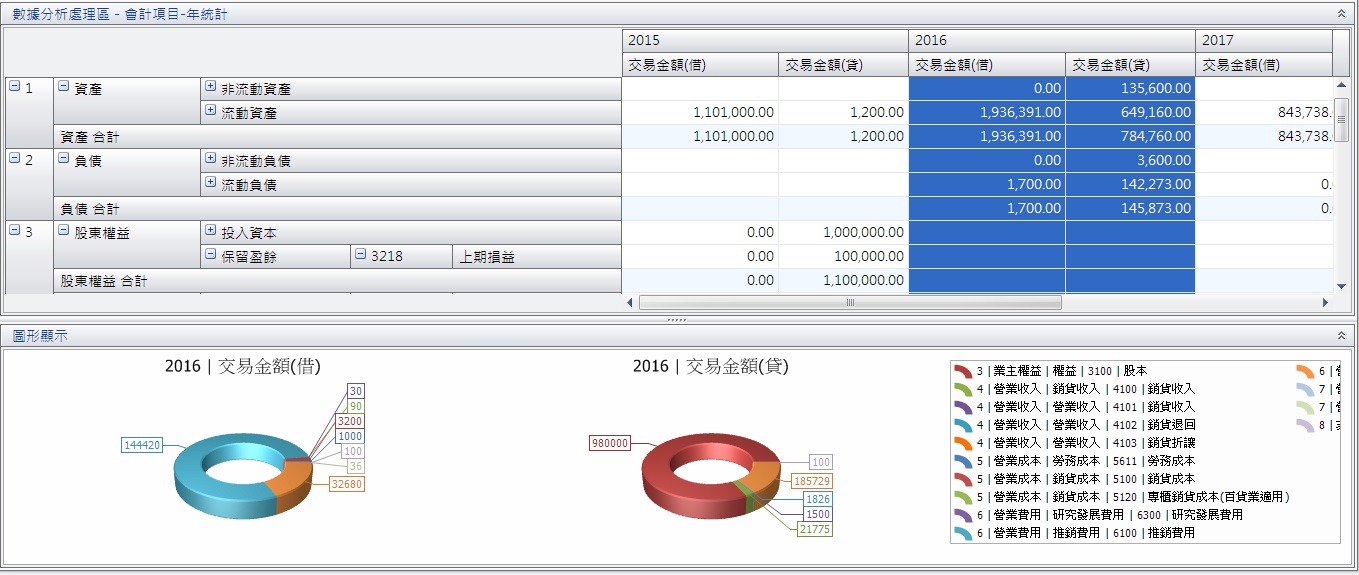Select the 2016 year column header

[x=1052, y=41]
